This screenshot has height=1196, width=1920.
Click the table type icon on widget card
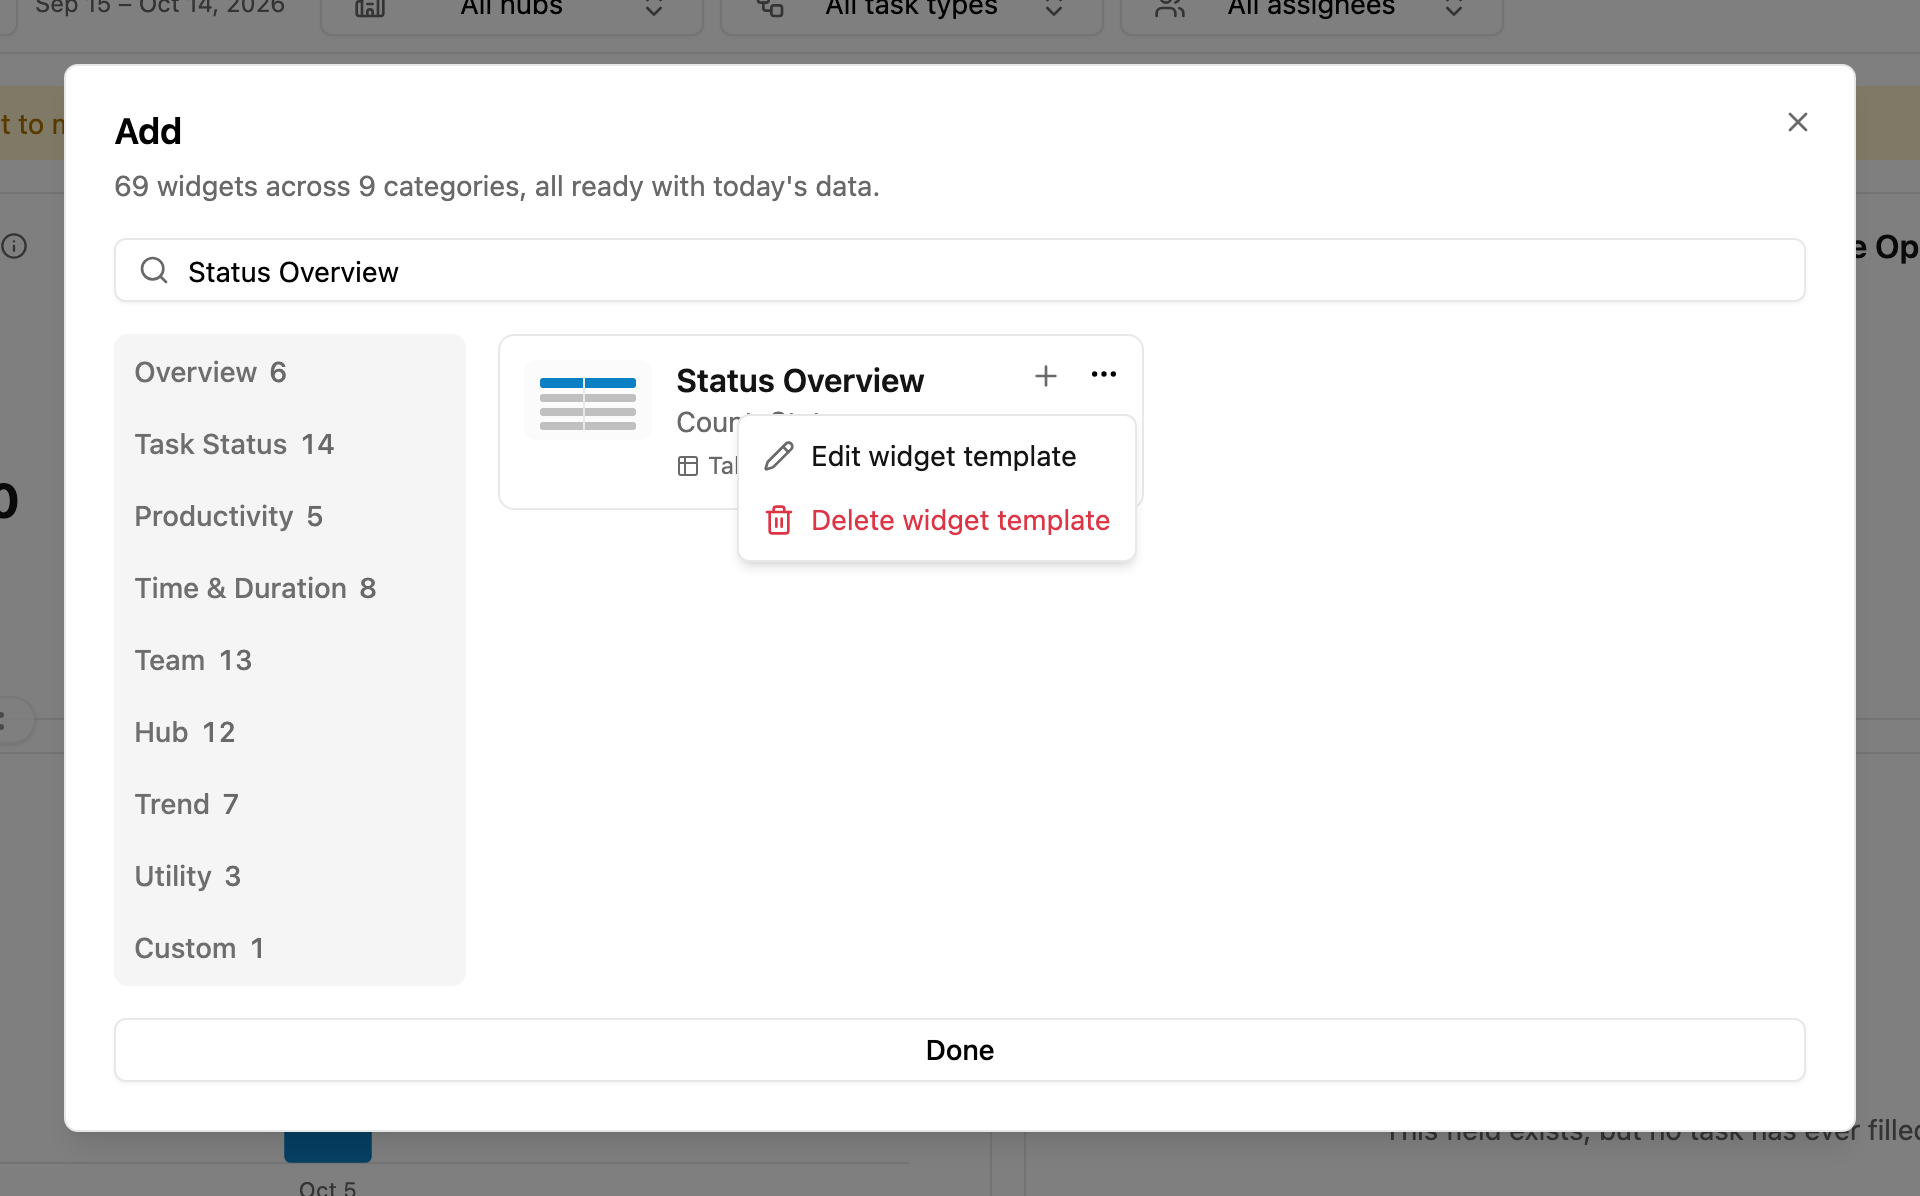tap(688, 466)
